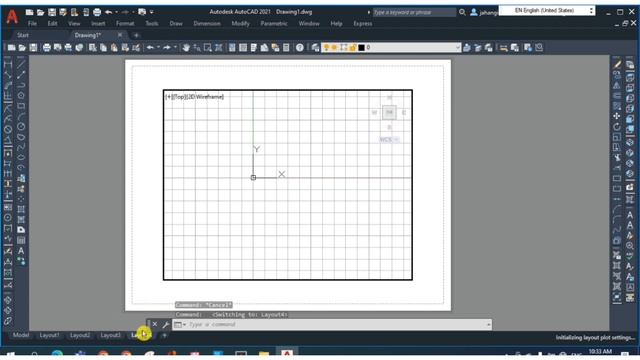Select the Rotate tool in Modify toolbar
Image resolution: width=640 pixels, height=360 pixels.
coord(617,127)
